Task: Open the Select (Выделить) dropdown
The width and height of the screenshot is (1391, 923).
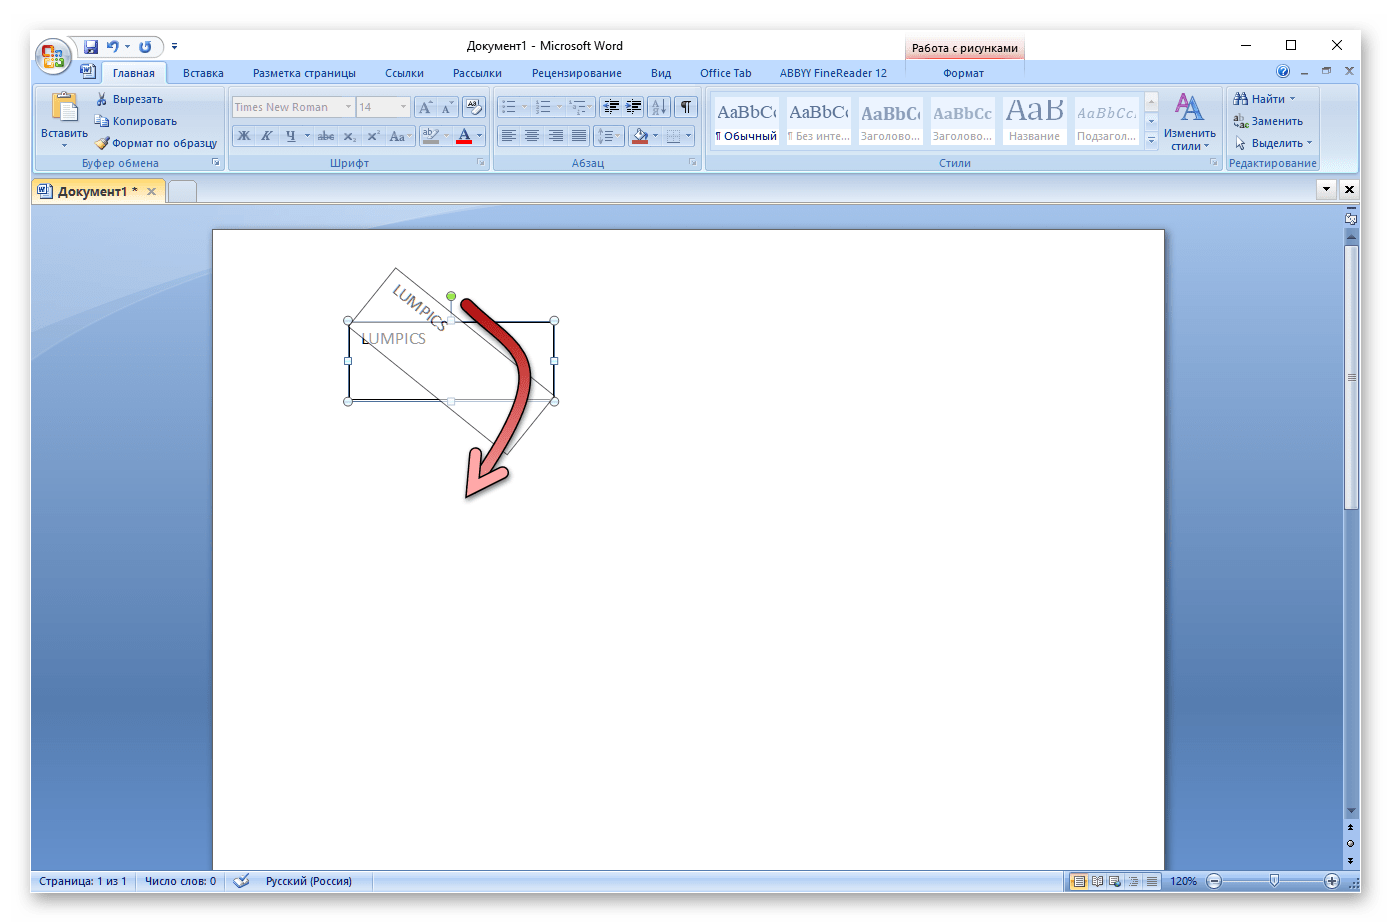Action: coord(1274,143)
